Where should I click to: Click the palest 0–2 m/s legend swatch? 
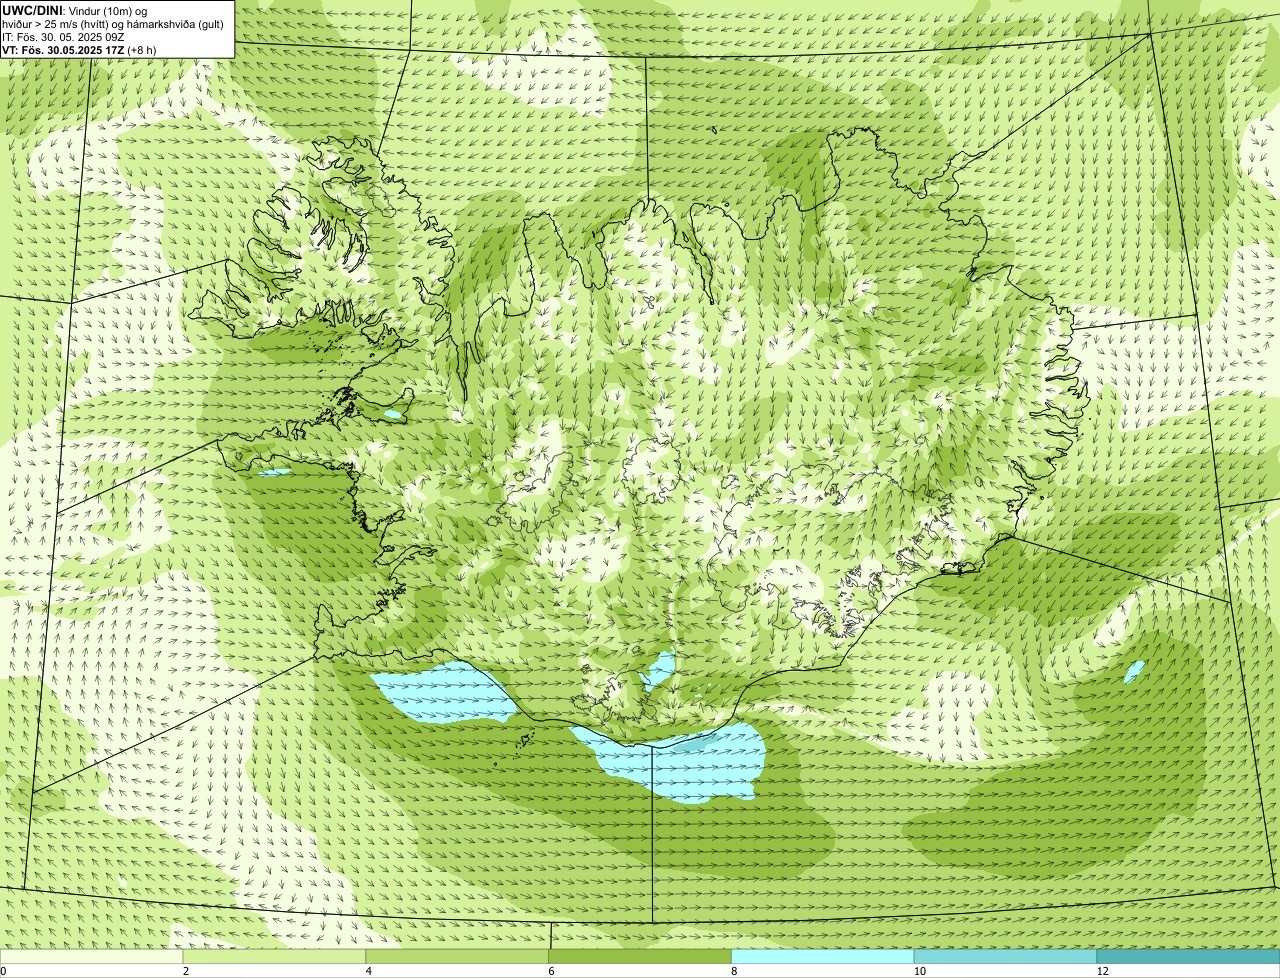[x=91, y=957]
